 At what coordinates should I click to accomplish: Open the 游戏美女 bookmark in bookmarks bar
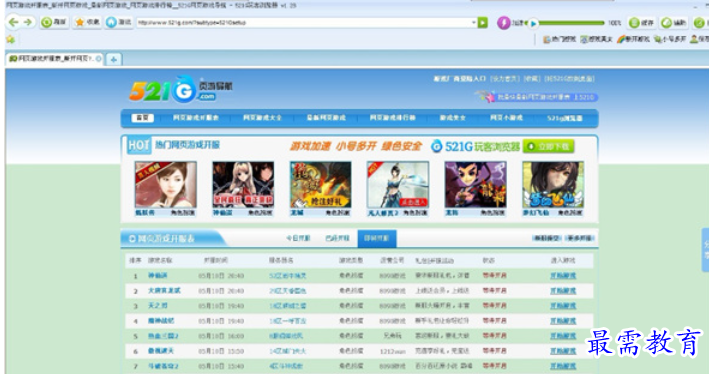click(597, 39)
